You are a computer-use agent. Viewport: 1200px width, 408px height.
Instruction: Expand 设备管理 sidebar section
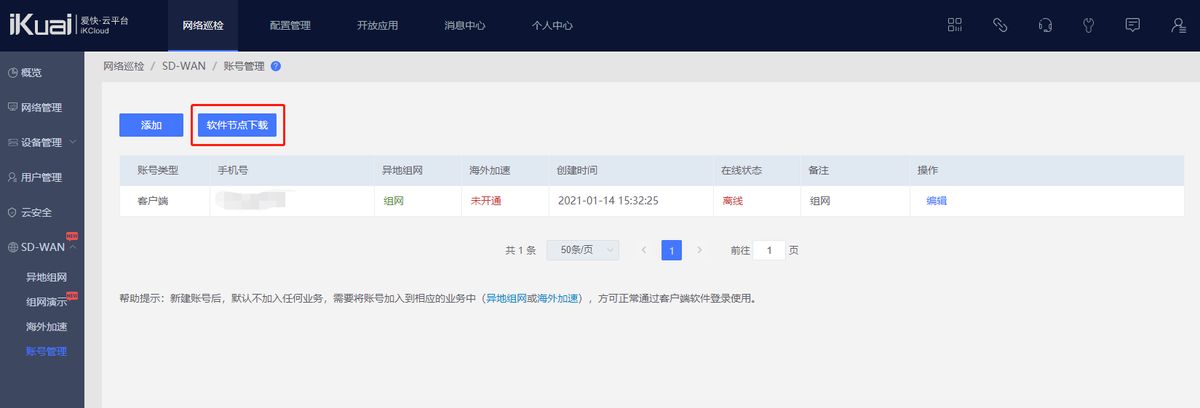pyautogui.click(x=42, y=142)
